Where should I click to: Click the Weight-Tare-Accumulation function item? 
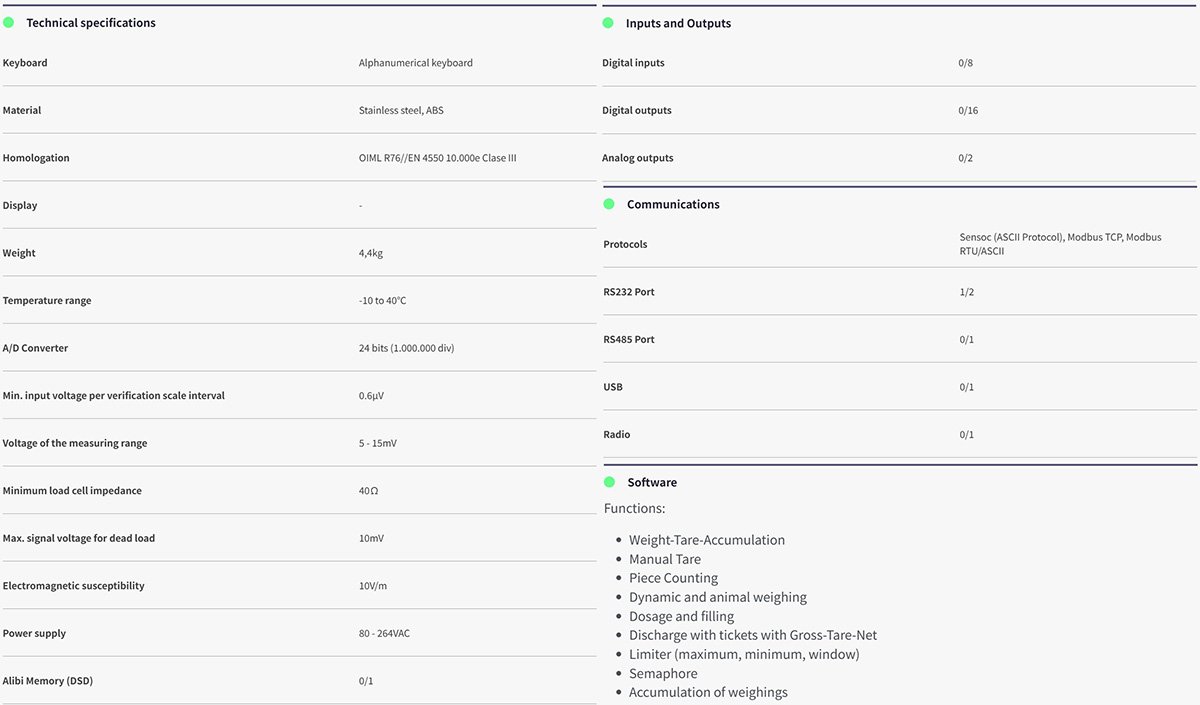[706, 540]
